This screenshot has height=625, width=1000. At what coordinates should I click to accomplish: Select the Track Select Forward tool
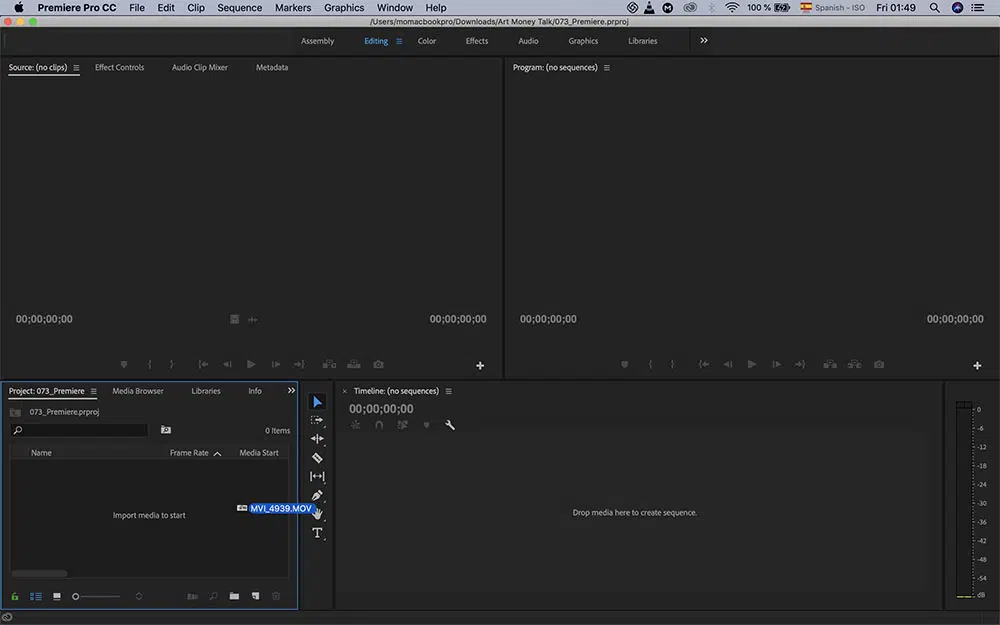coord(317,420)
